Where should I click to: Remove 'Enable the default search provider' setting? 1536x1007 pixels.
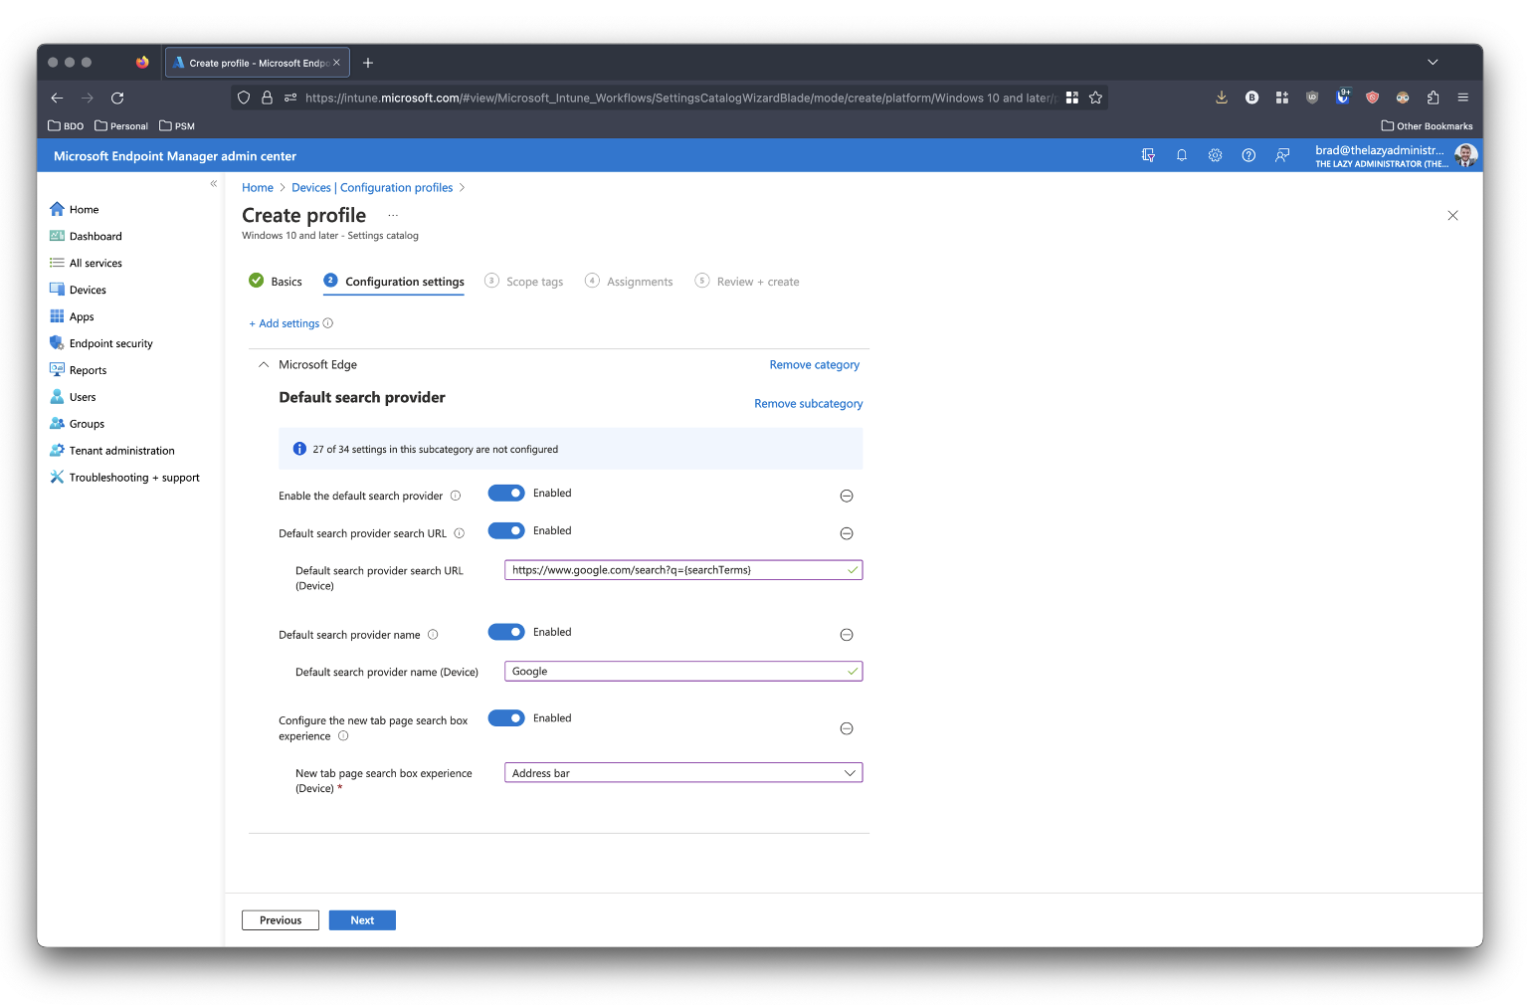(847, 497)
